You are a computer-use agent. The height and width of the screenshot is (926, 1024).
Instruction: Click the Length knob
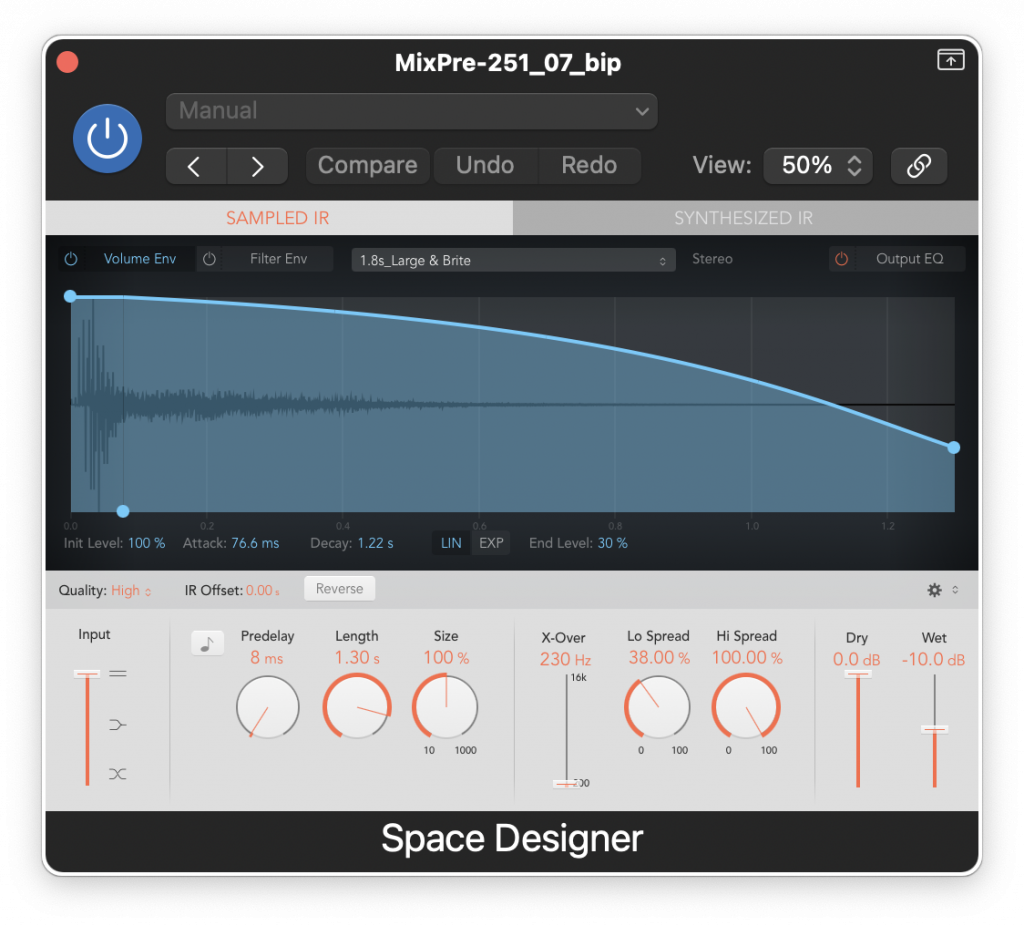pos(357,707)
